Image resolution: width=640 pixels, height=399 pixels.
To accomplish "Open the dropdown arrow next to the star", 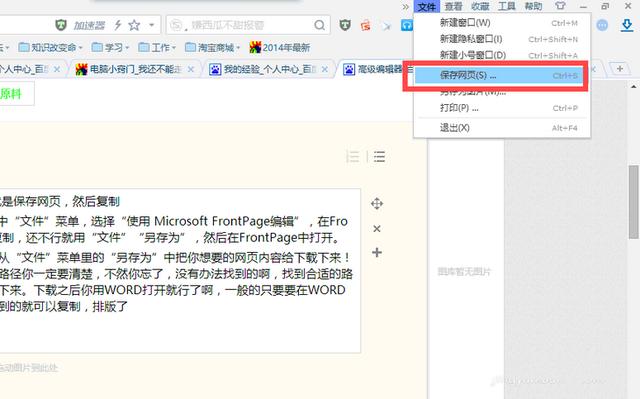I will click(x=151, y=25).
